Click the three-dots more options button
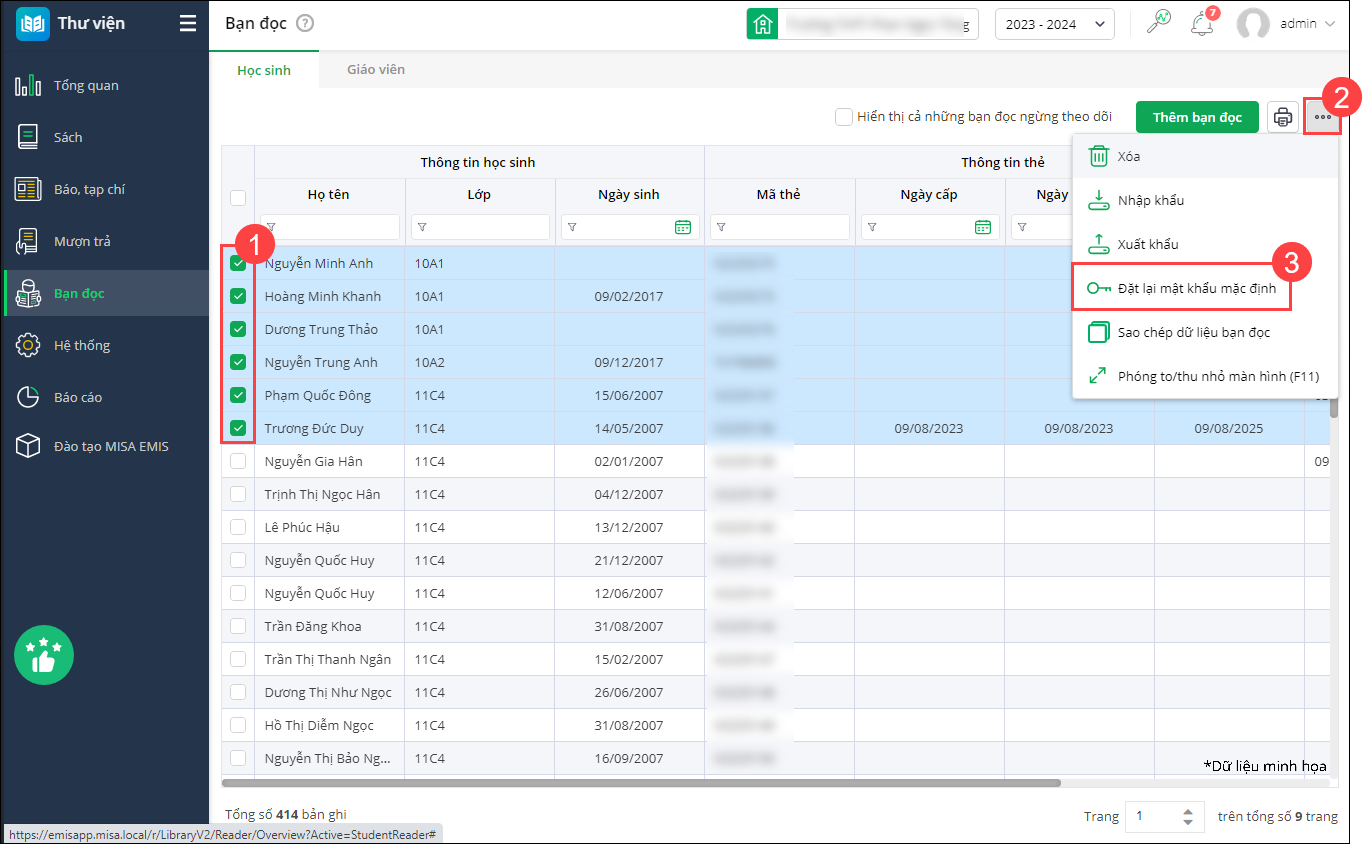 tap(1323, 117)
